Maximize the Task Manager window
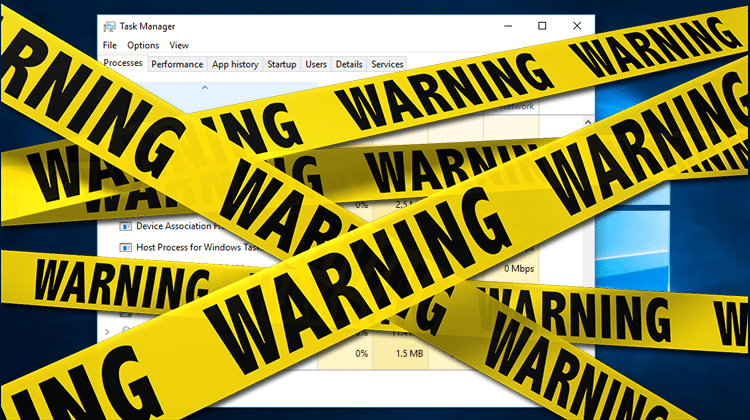 541,27
